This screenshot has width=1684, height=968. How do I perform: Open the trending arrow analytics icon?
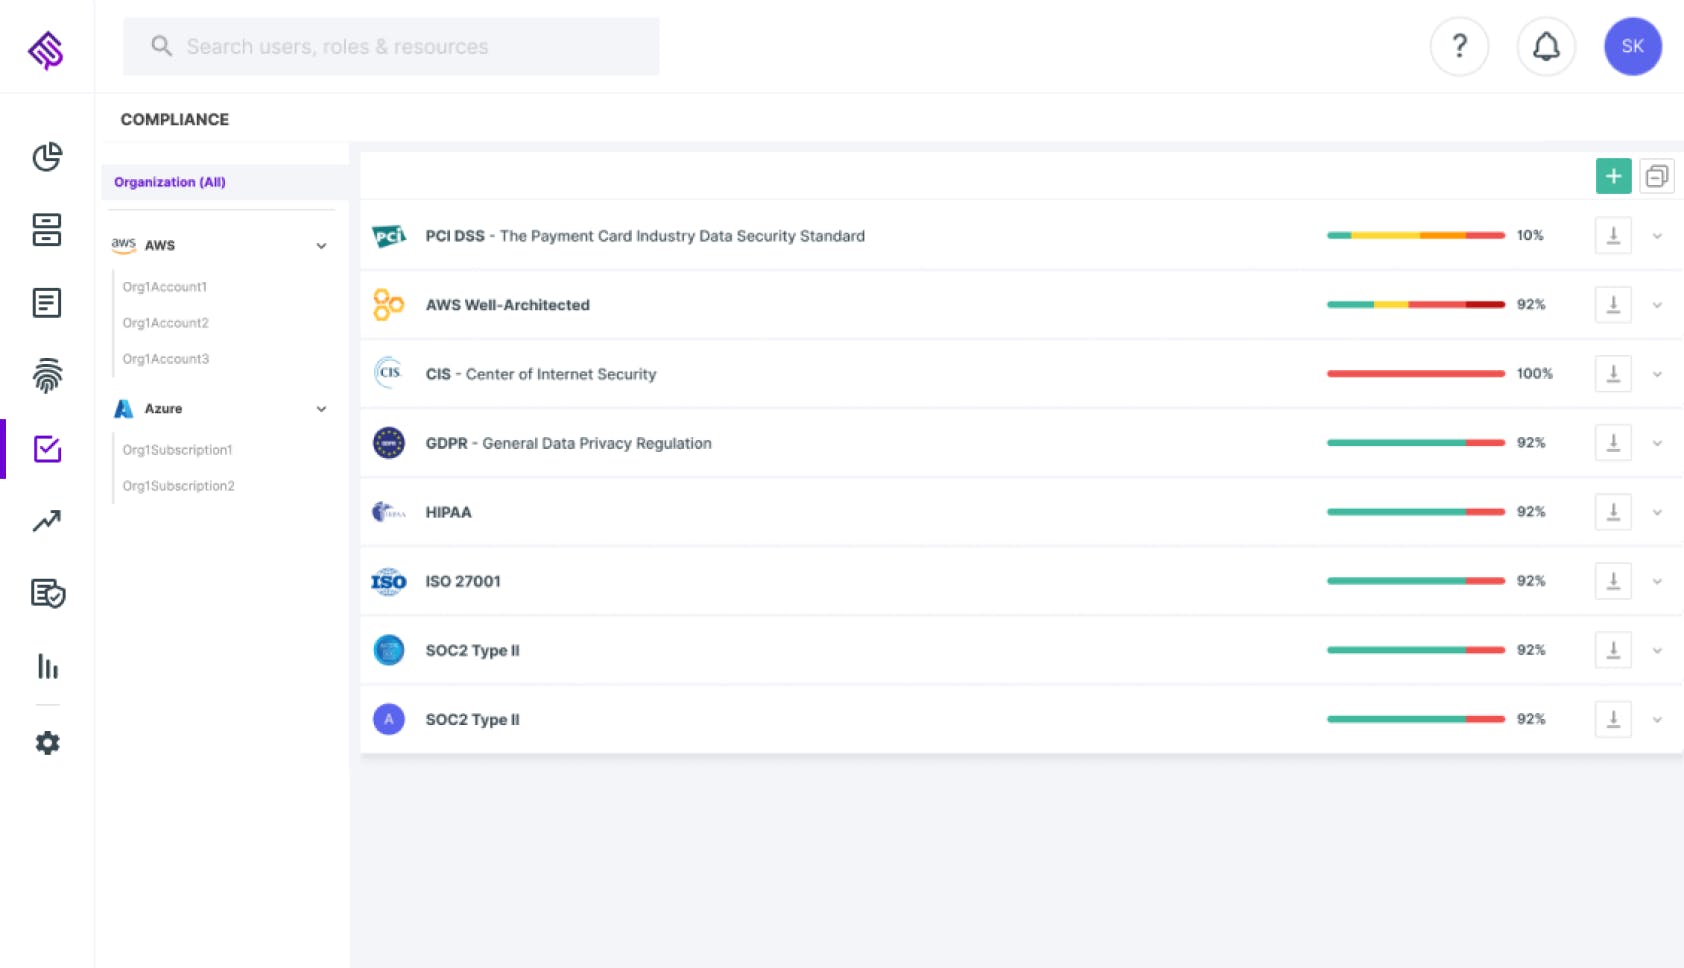point(47,521)
